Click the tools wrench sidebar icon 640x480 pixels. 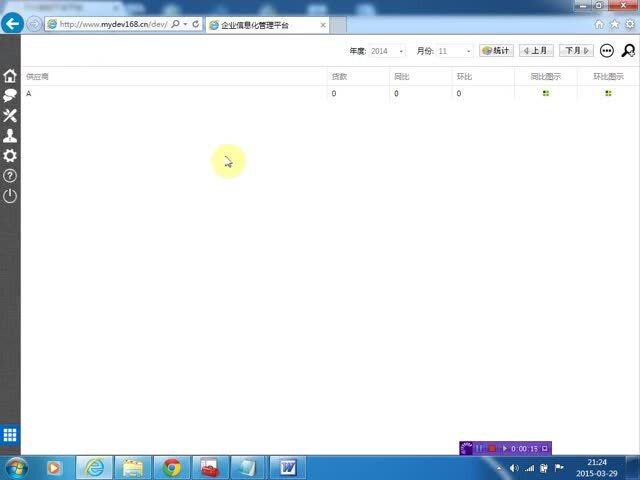(x=10, y=116)
